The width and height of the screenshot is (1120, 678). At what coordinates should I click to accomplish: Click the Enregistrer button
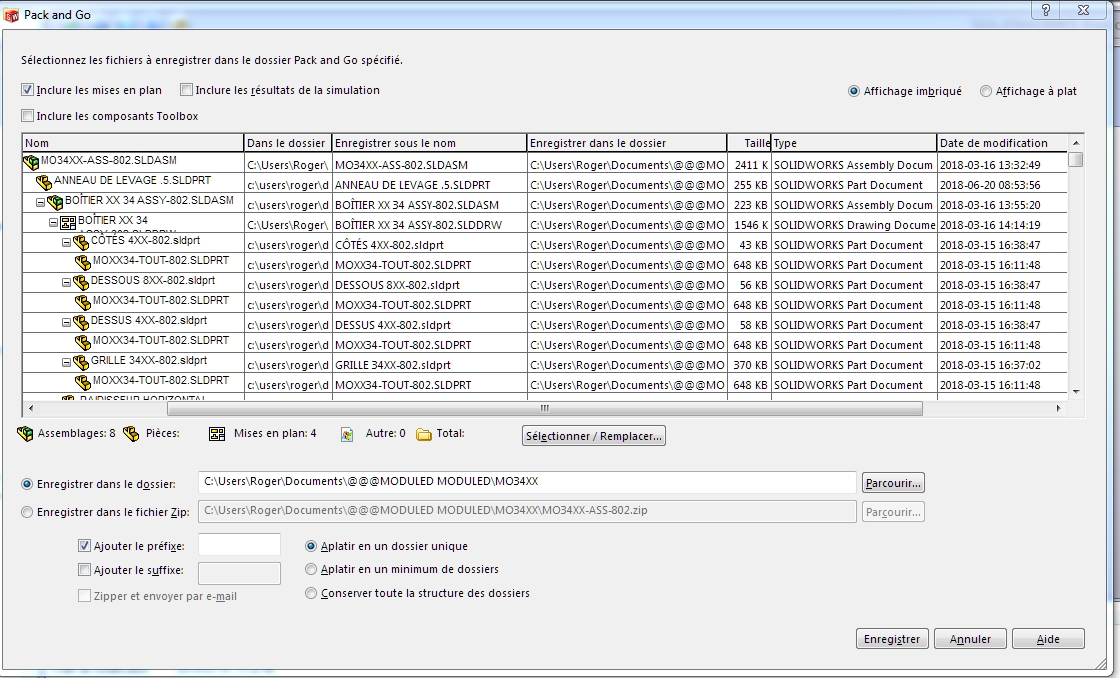click(892, 639)
